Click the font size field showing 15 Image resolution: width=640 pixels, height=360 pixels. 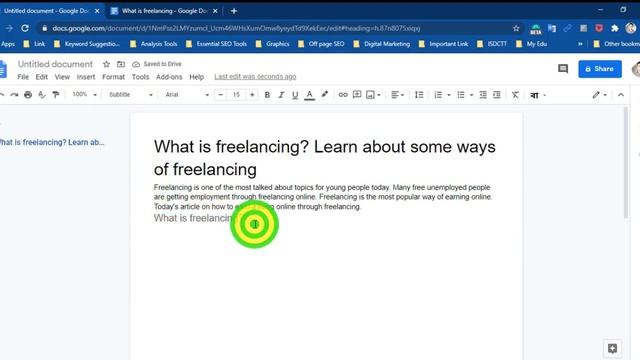[x=236, y=95]
